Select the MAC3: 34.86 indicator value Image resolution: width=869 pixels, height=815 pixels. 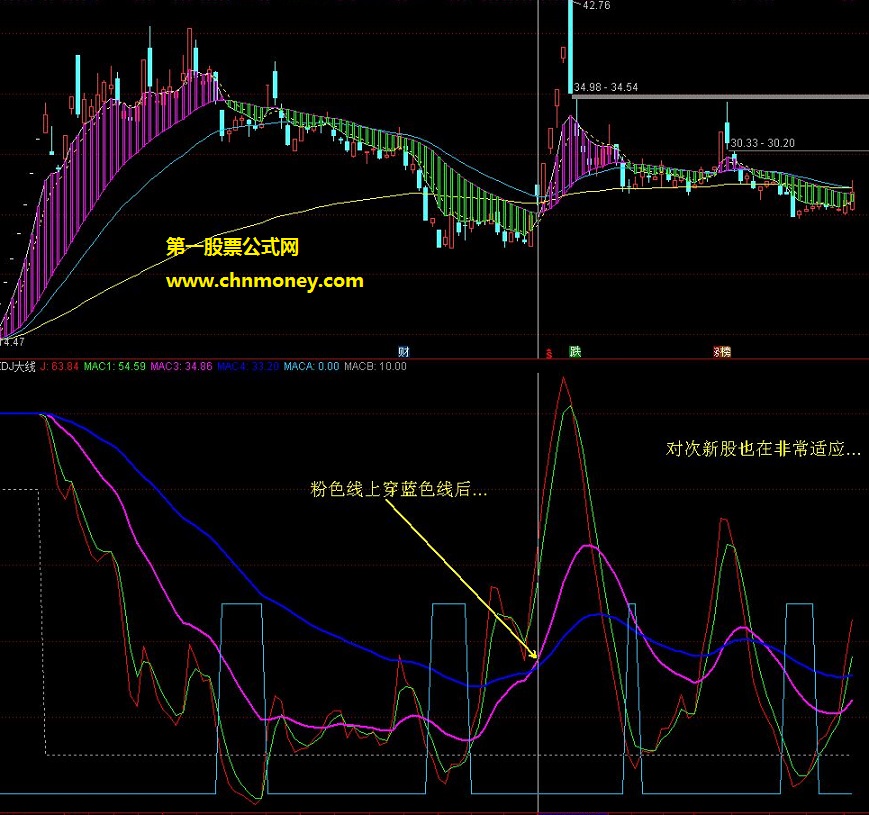tap(181, 366)
